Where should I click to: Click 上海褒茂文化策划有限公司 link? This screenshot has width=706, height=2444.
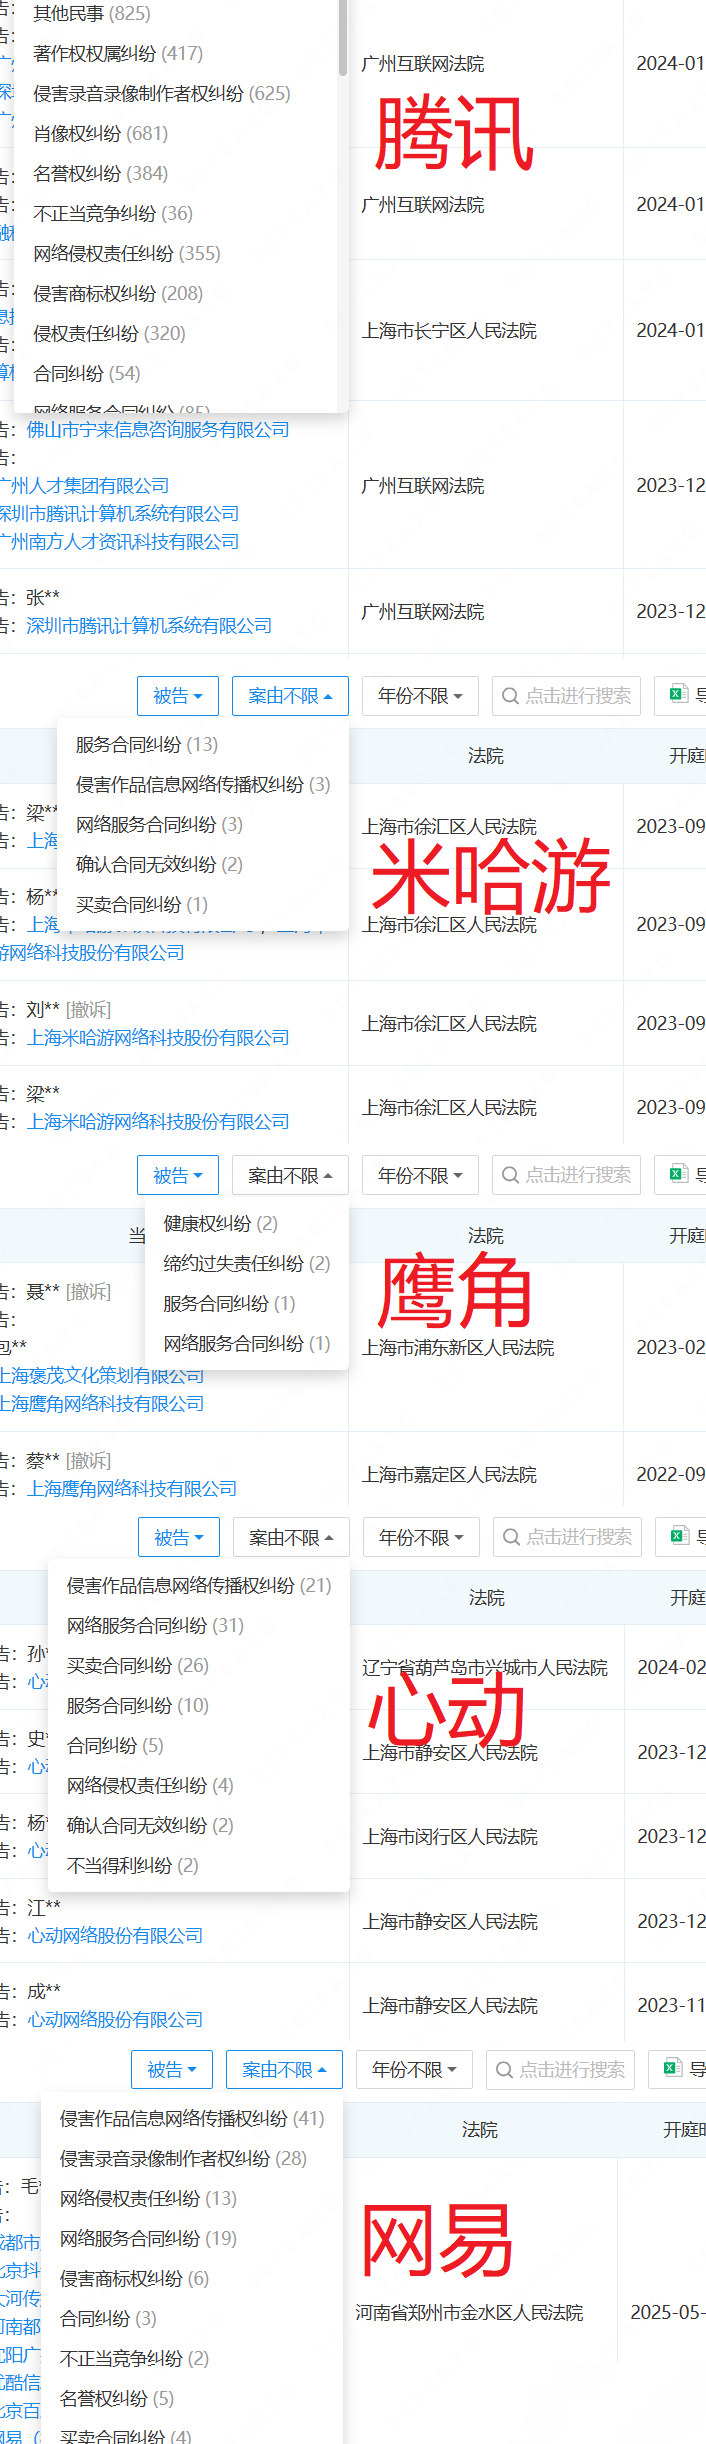coord(102,1375)
